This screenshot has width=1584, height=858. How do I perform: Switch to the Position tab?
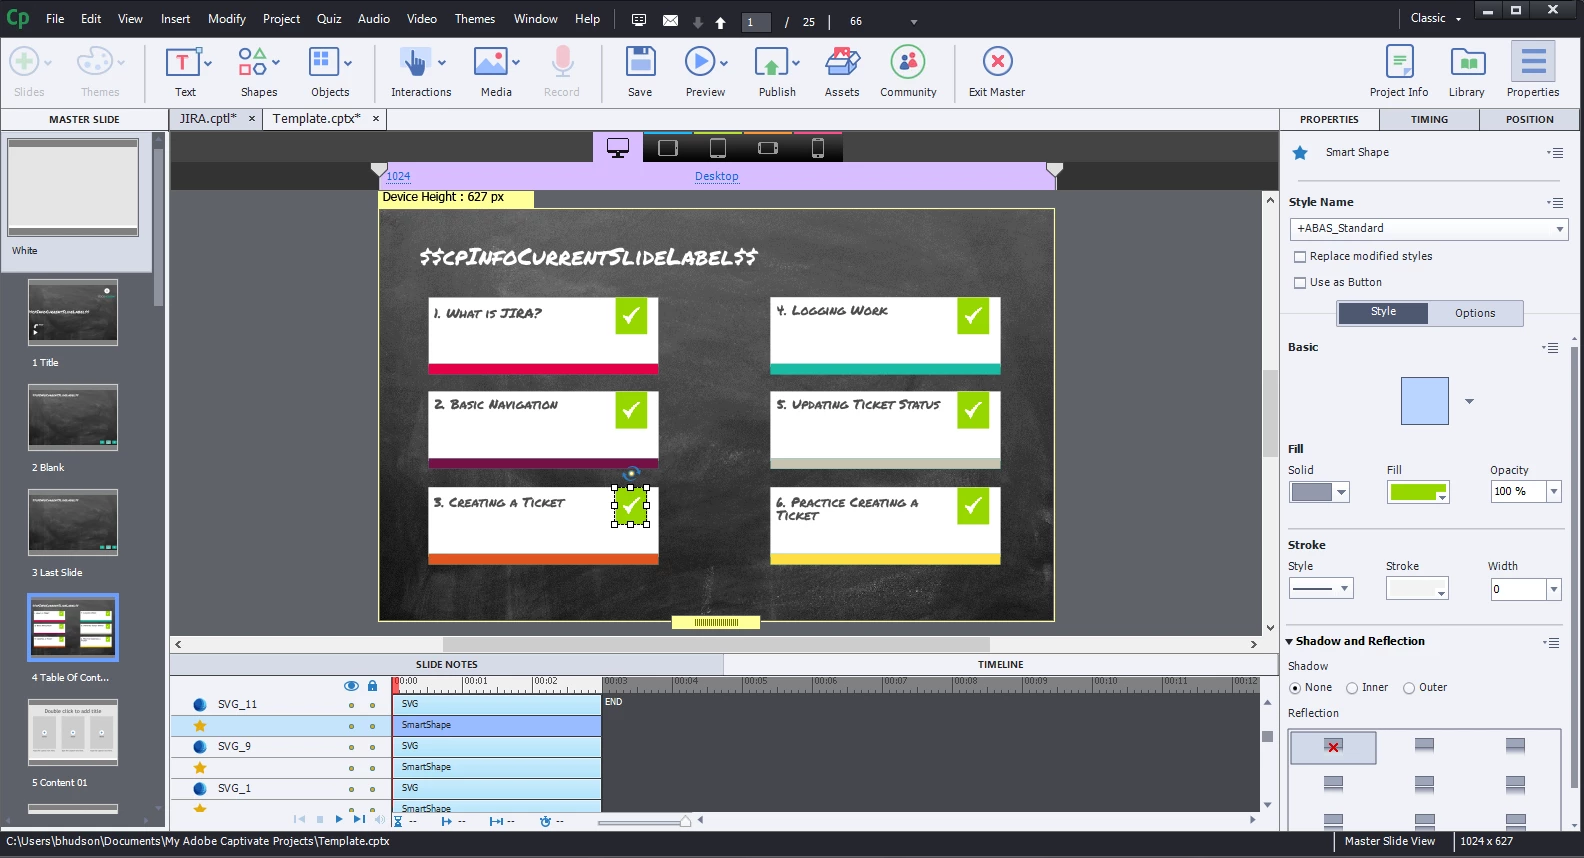coord(1530,120)
